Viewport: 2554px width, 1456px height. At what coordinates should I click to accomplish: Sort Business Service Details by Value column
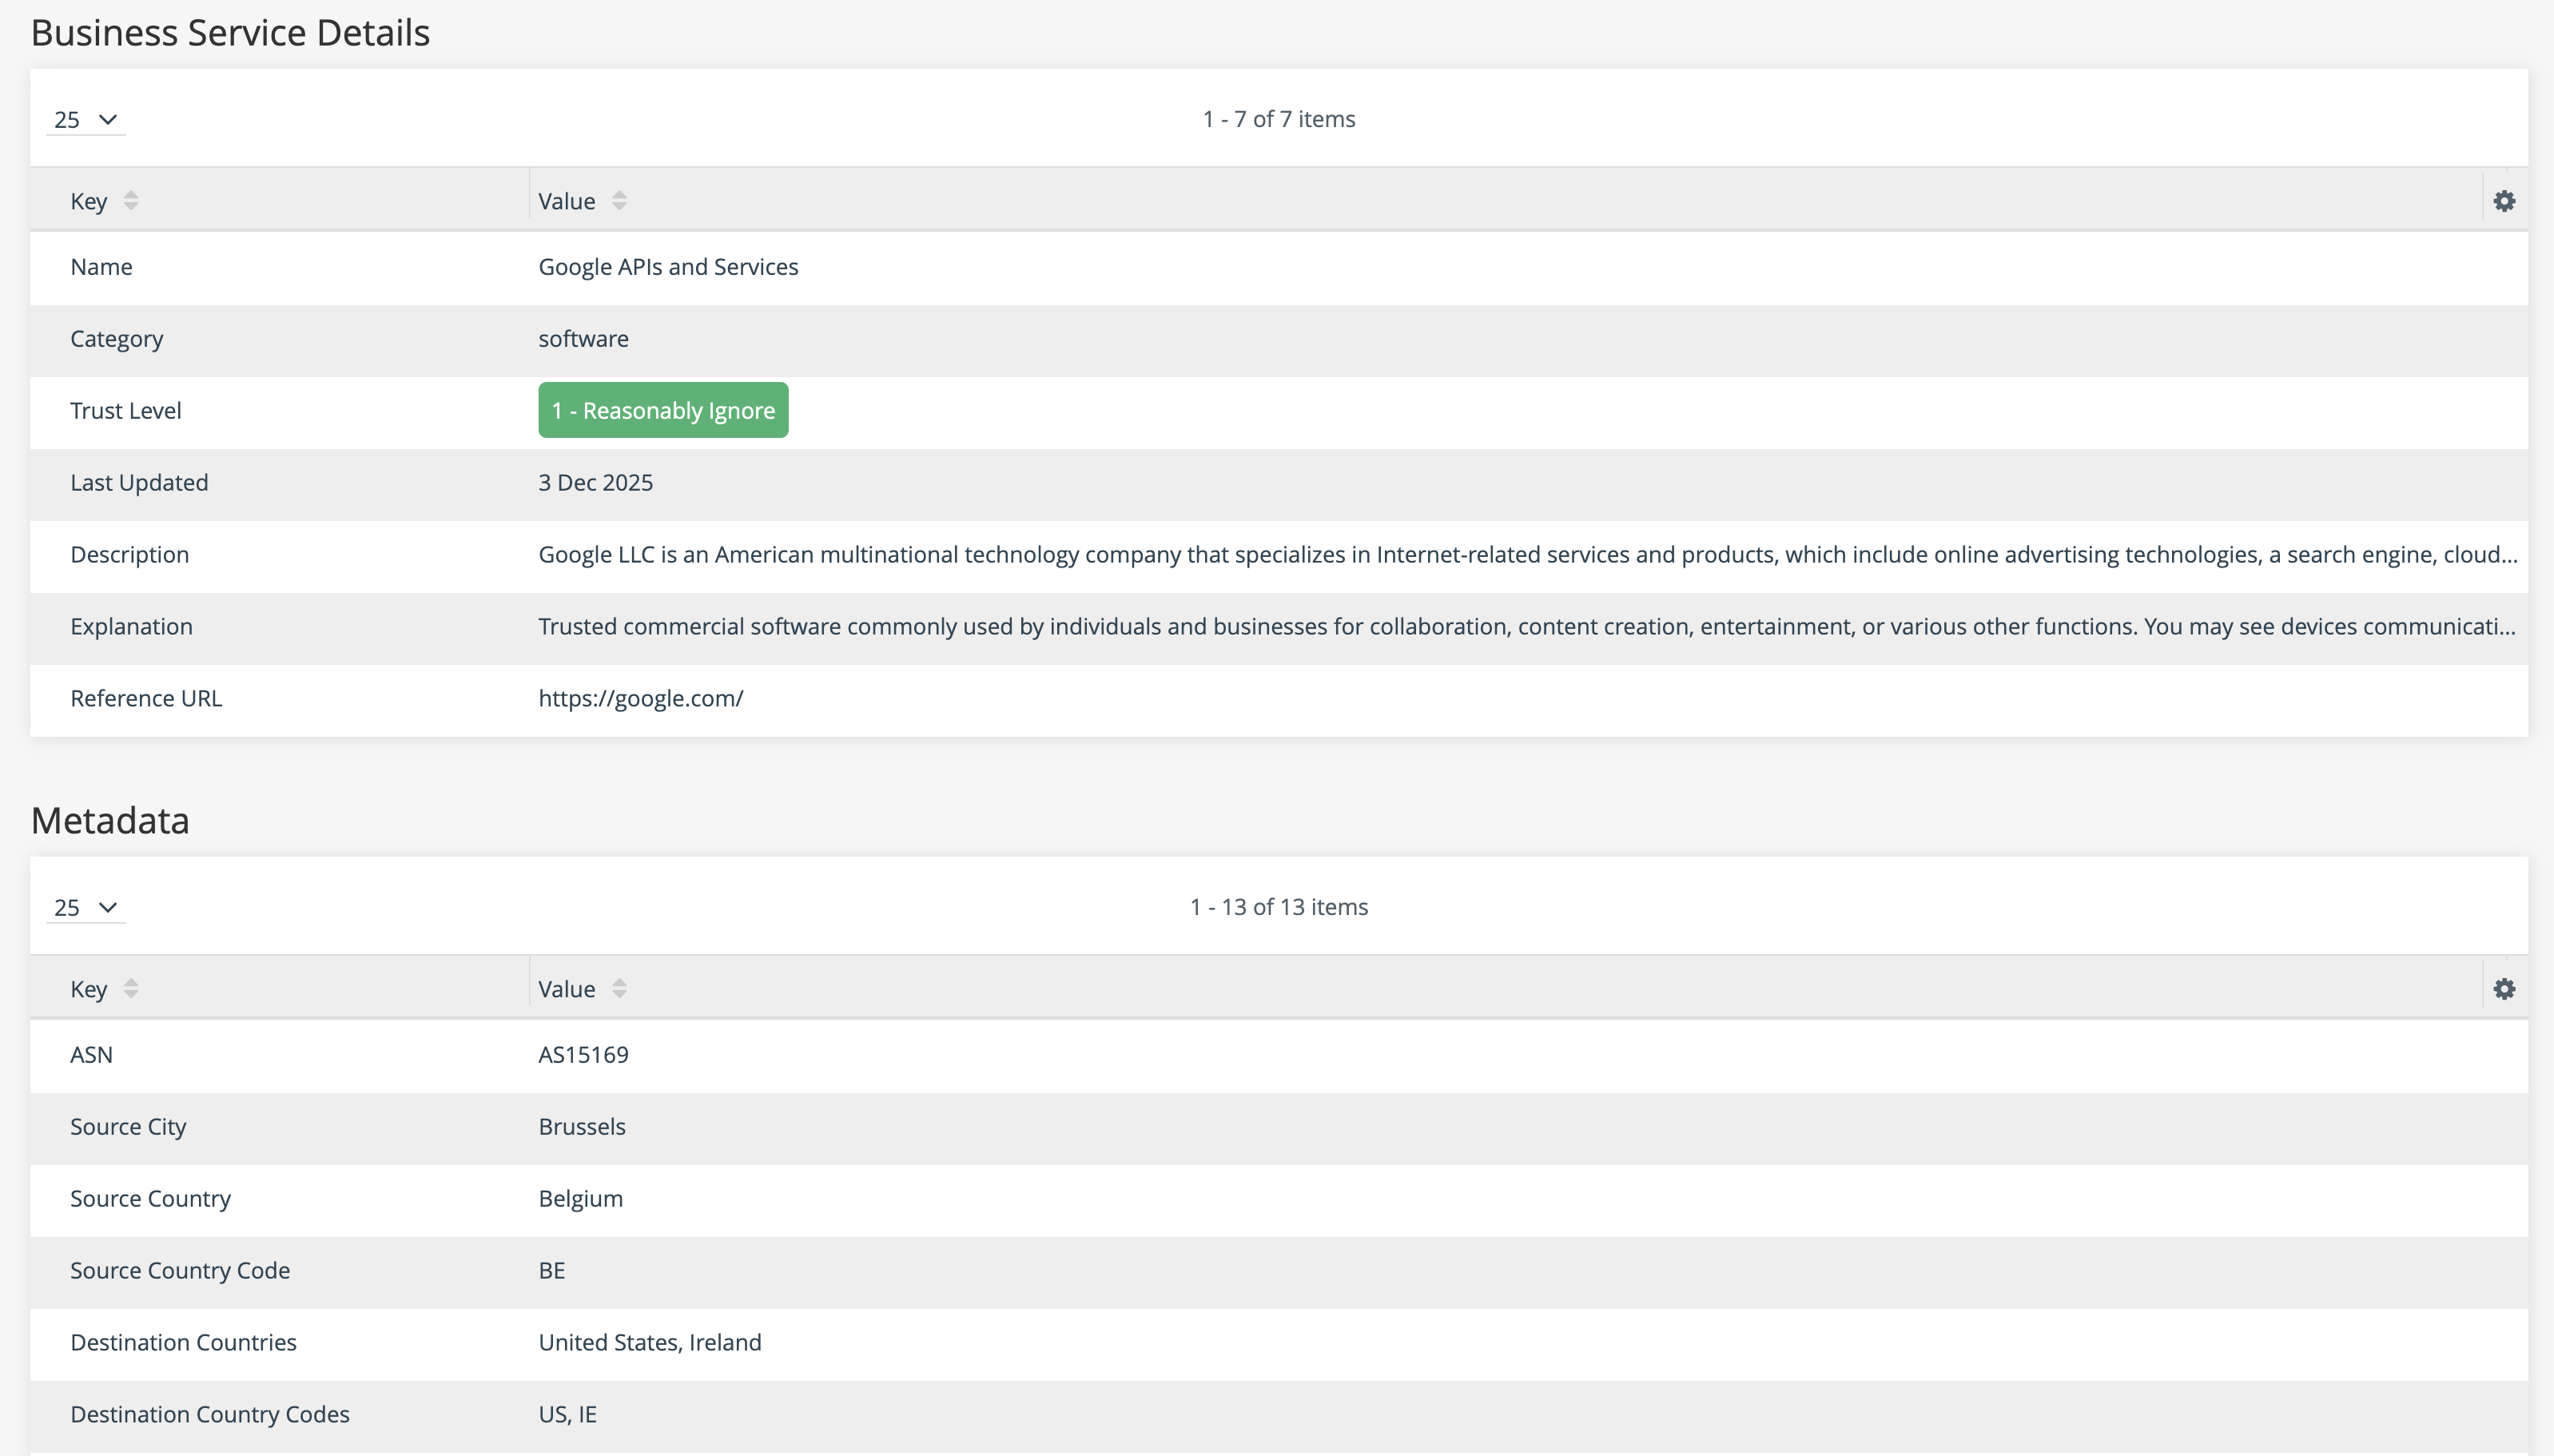coord(619,201)
